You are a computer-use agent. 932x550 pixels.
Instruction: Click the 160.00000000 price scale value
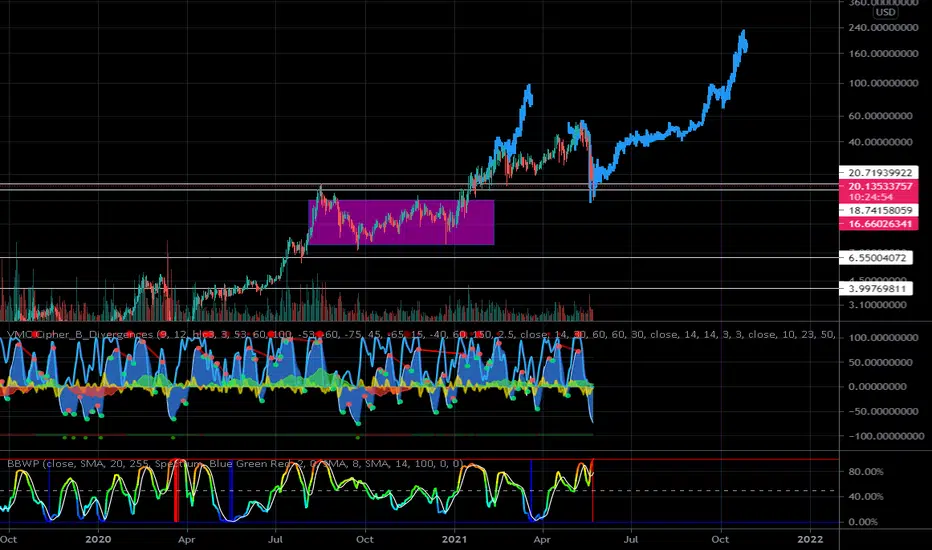[x=883, y=54]
